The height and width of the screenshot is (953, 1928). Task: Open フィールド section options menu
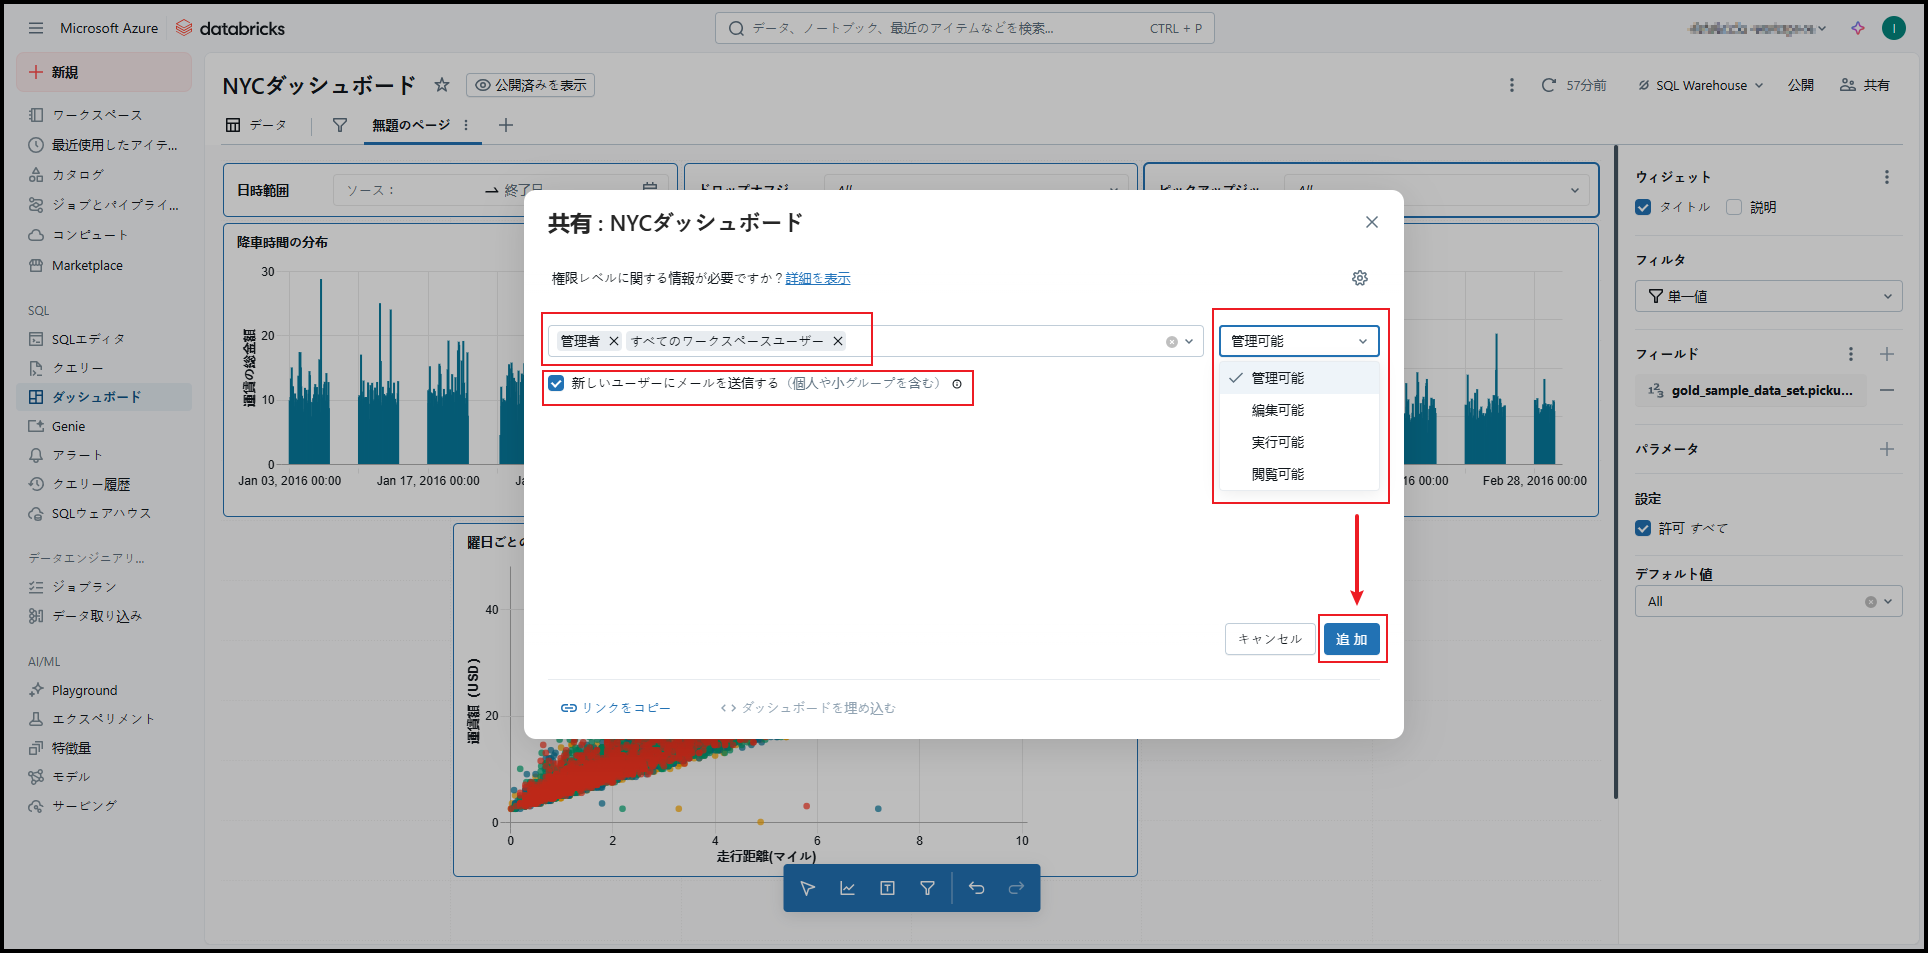pyautogui.click(x=1851, y=354)
